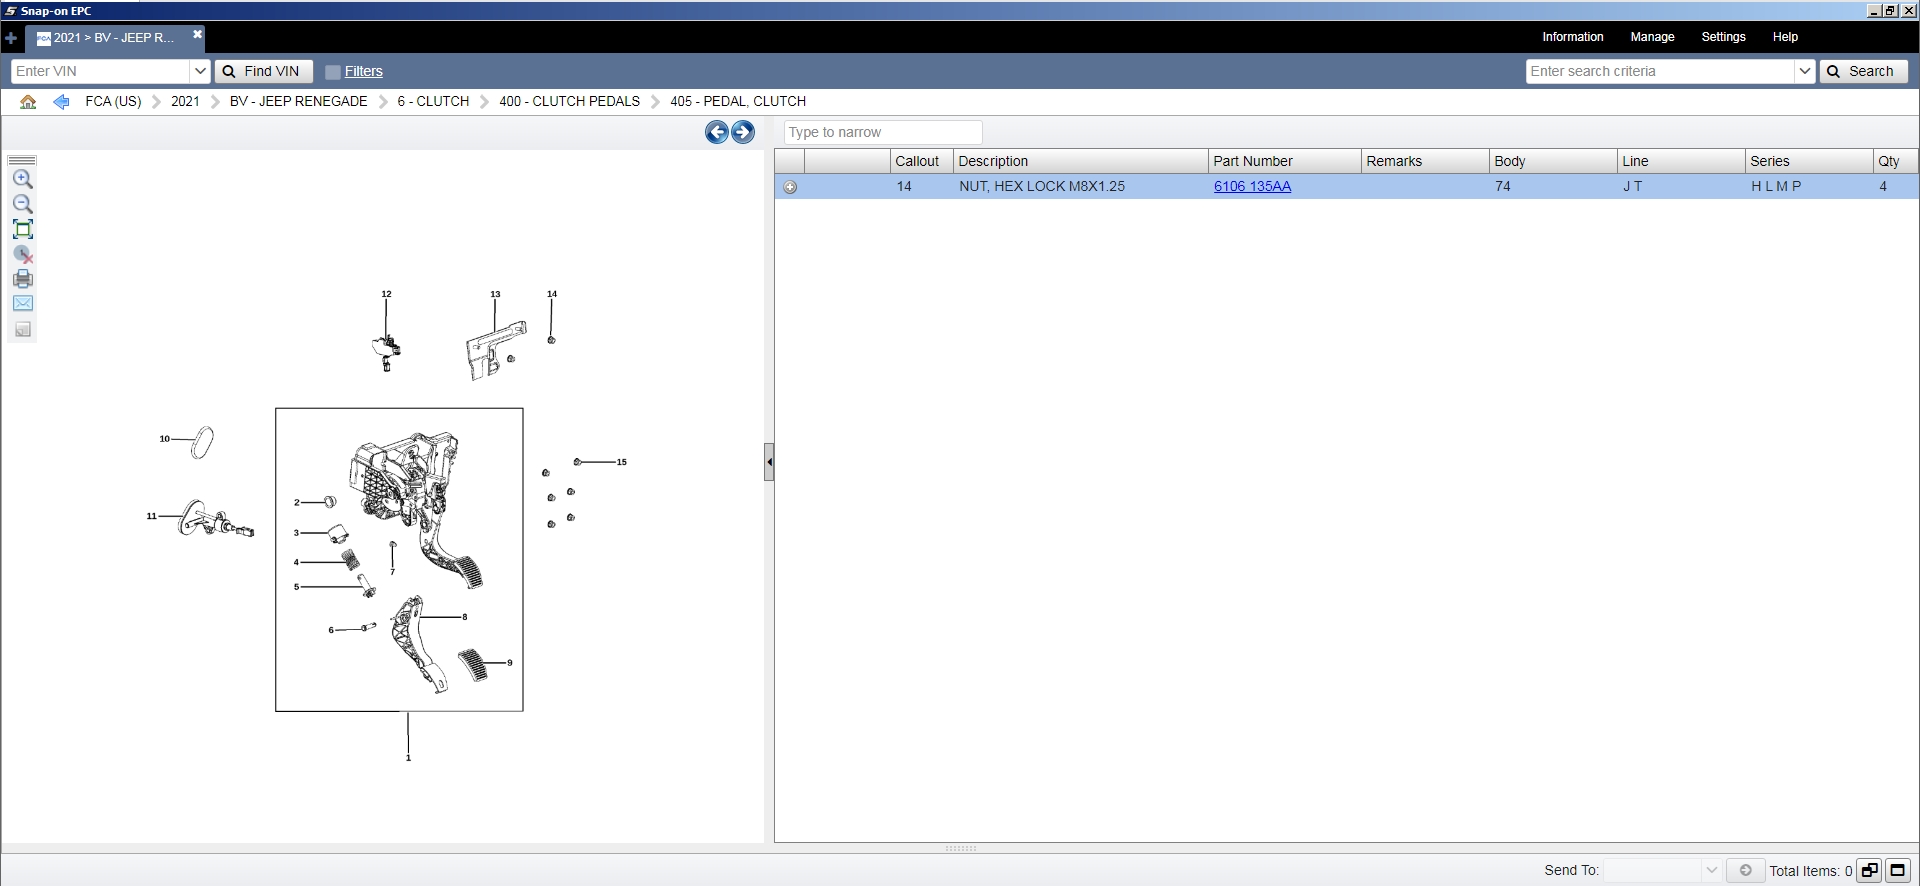Go to the previous illustration
Viewport: 1920px width, 886px height.
[x=717, y=132]
